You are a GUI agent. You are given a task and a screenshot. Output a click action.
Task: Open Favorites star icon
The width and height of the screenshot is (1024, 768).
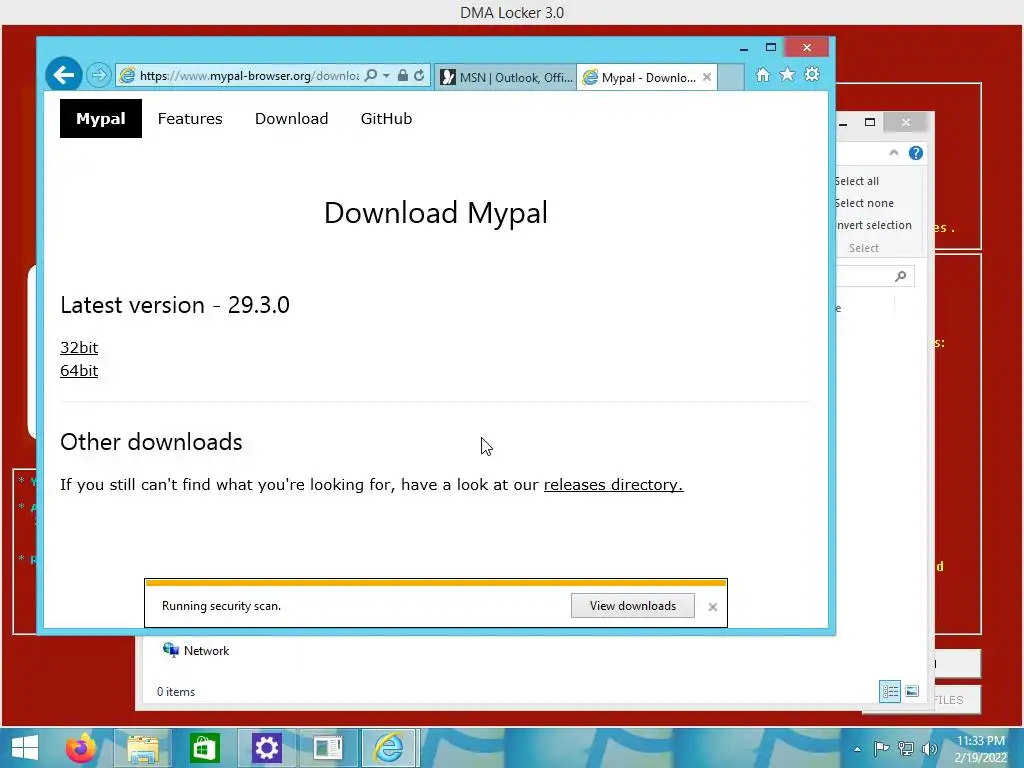788,75
